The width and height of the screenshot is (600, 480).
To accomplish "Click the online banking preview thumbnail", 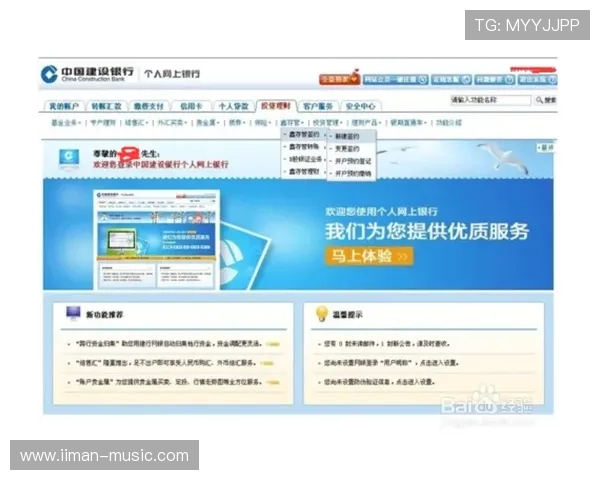I will [157, 239].
